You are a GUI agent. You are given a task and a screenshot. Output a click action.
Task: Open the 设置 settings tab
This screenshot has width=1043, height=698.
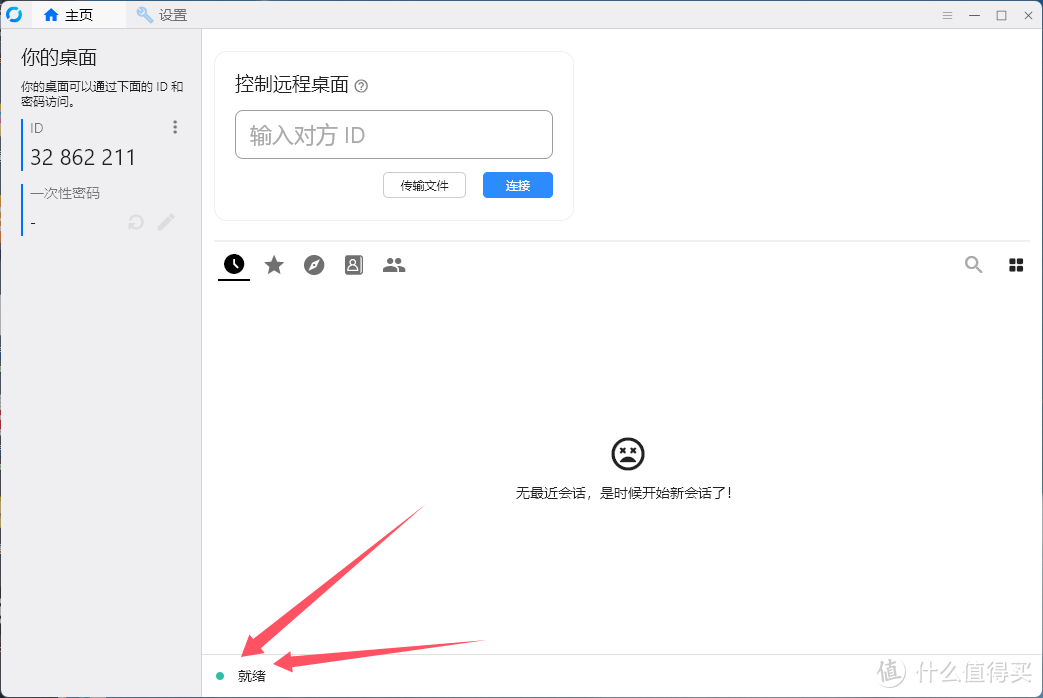(x=162, y=14)
